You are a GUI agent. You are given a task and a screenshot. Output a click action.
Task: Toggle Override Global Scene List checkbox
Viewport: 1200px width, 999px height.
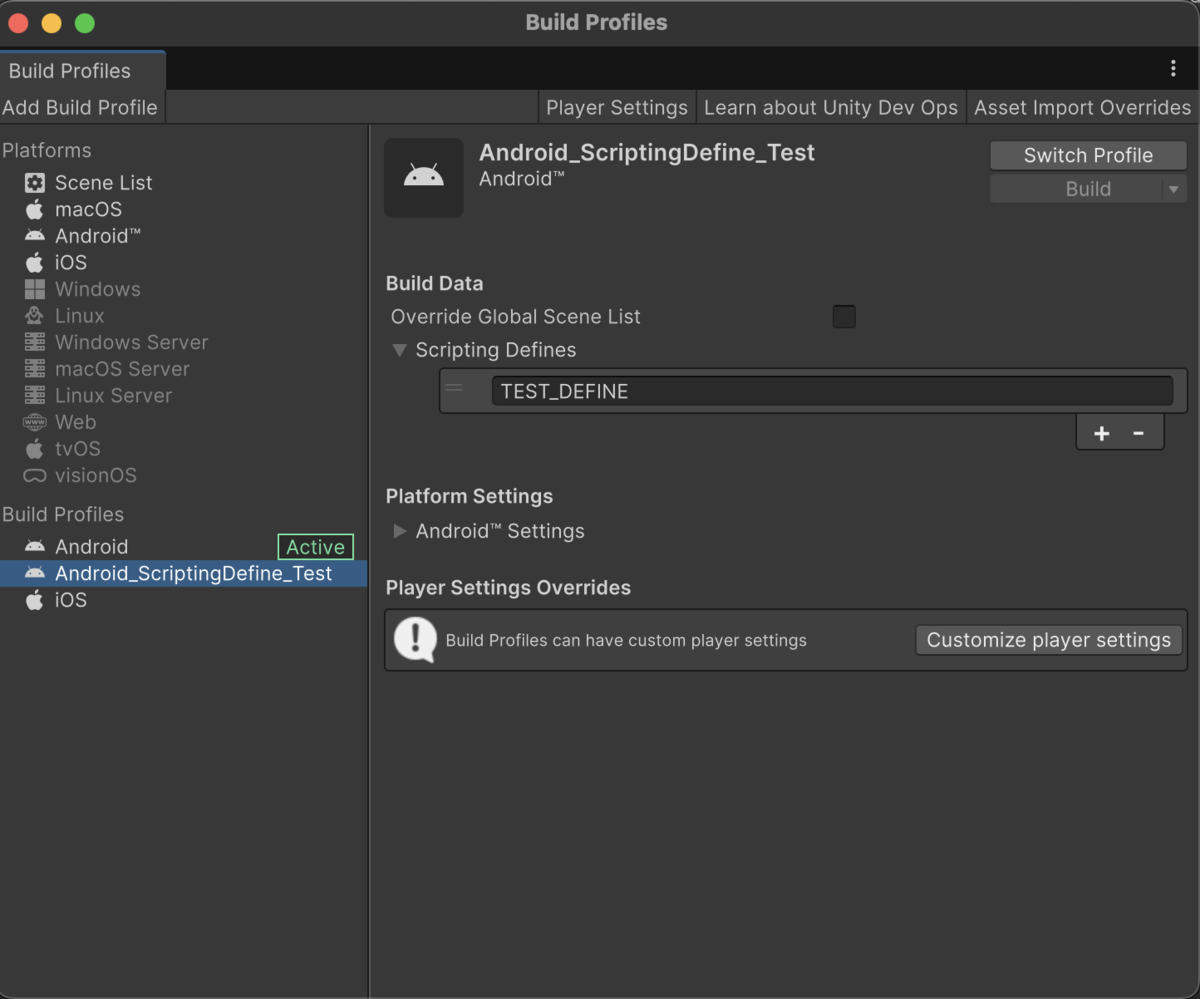[844, 317]
